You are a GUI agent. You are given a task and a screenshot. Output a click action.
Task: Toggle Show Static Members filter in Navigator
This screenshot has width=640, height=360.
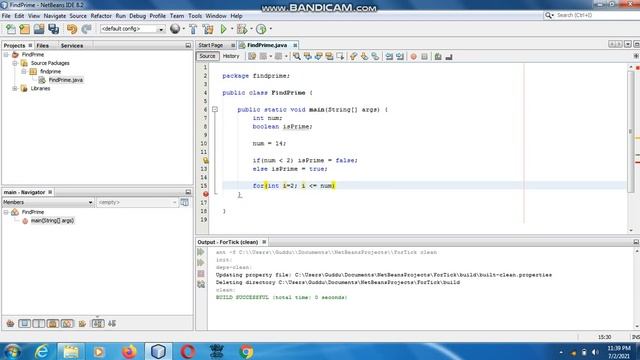[39, 324]
